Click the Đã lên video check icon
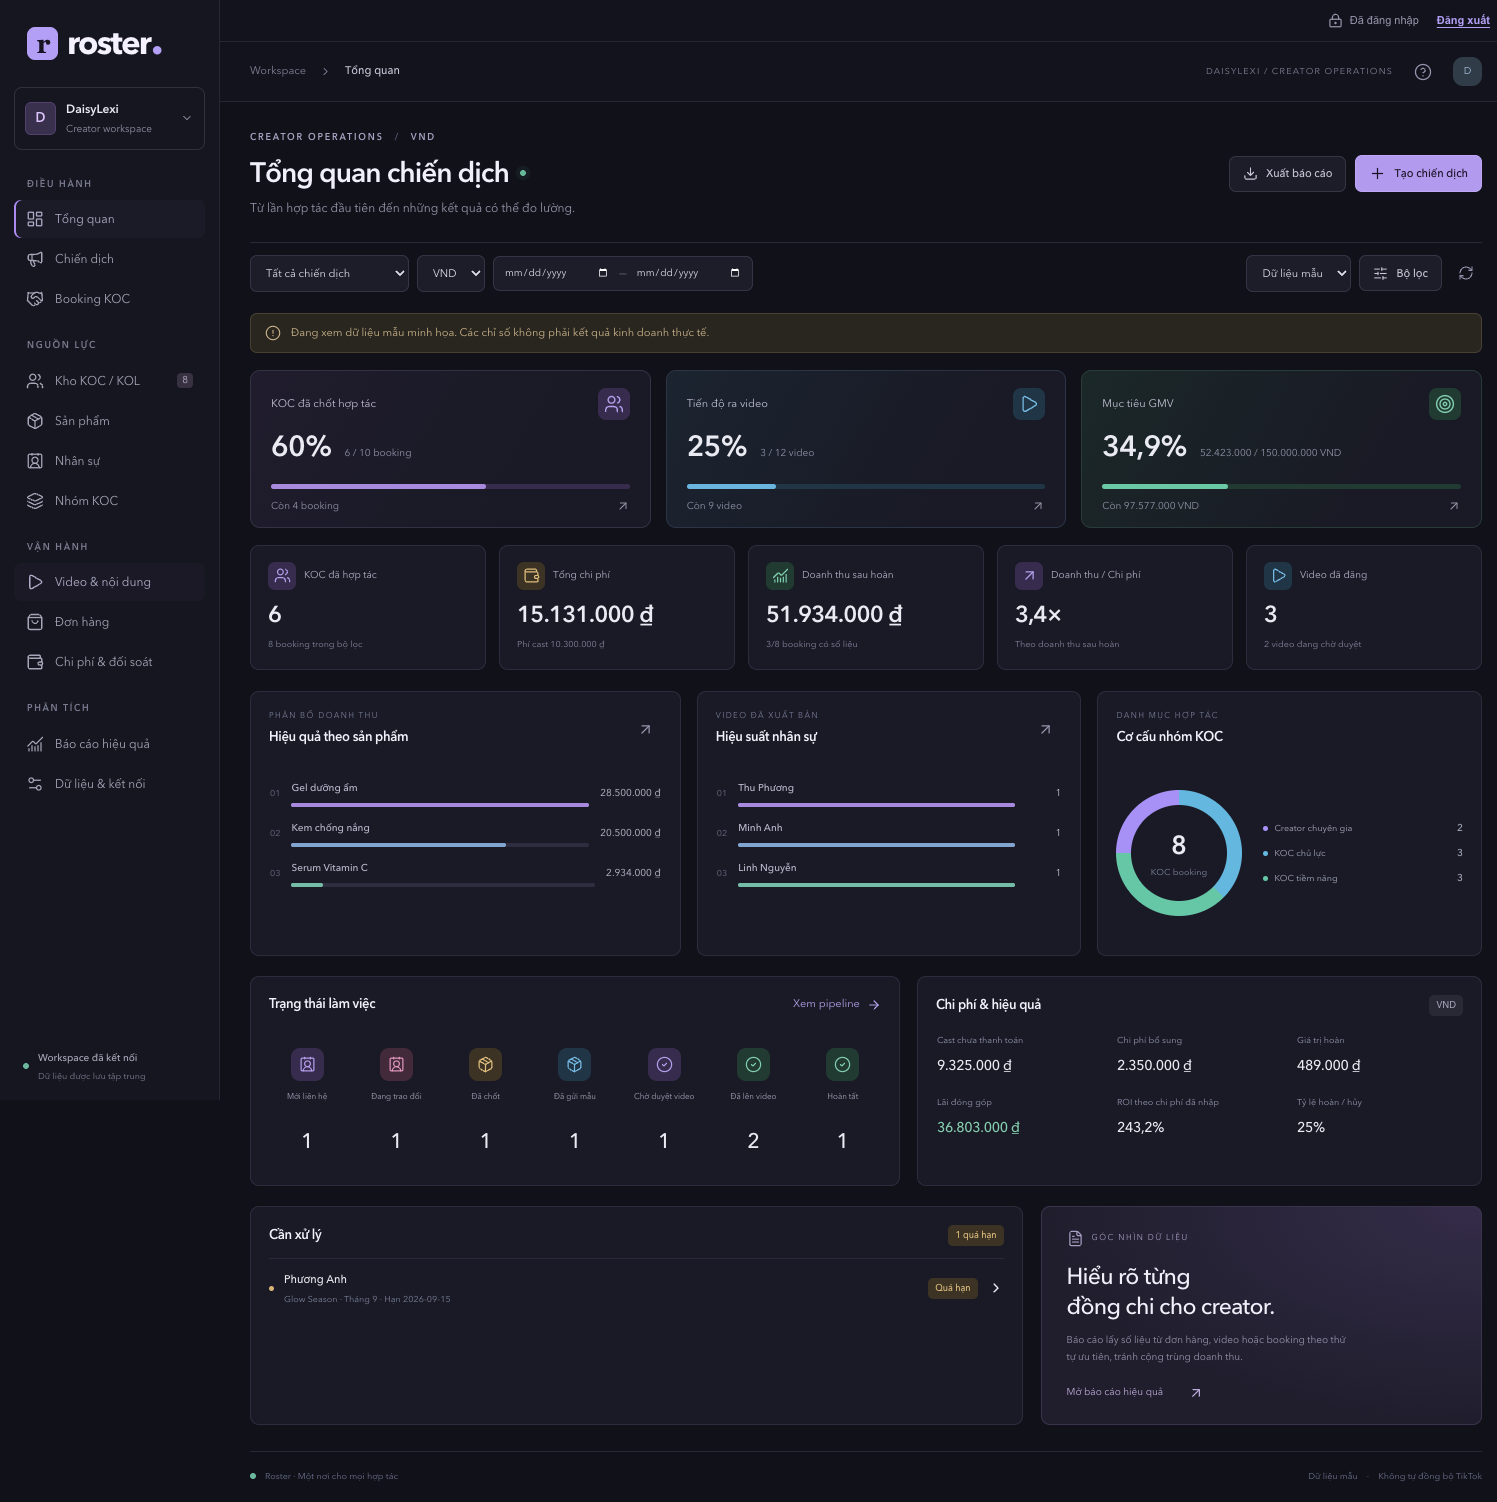Viewport: 1497px width, 1502px height. pos(753,1065)
